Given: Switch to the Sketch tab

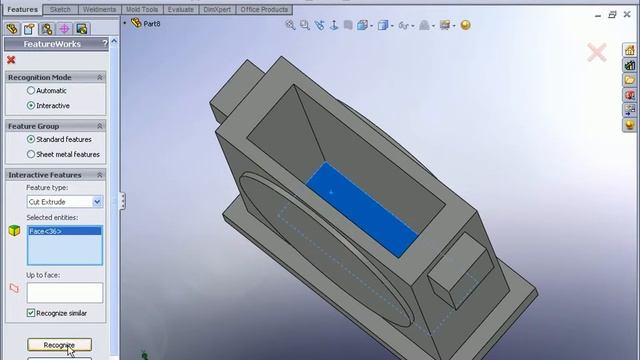Looking at the screenshot, I should (x=60, y=9).
